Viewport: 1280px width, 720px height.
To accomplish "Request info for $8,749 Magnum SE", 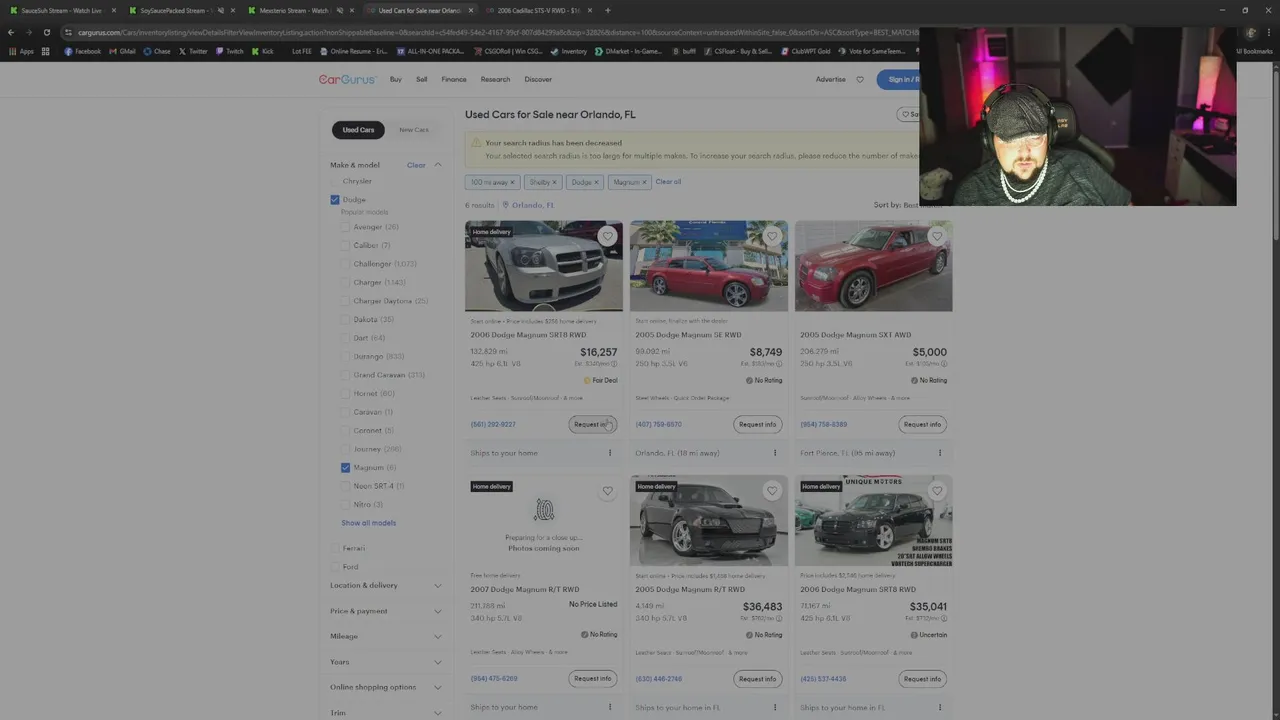I will 757,424.
